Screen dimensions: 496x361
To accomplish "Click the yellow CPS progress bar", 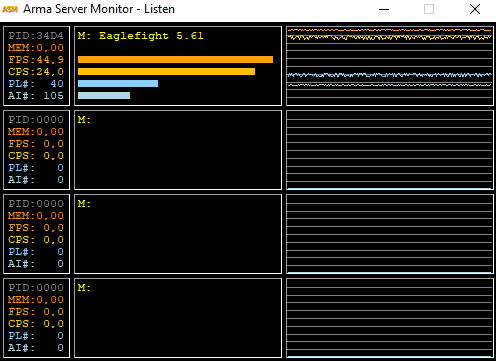I will (166, 72).
